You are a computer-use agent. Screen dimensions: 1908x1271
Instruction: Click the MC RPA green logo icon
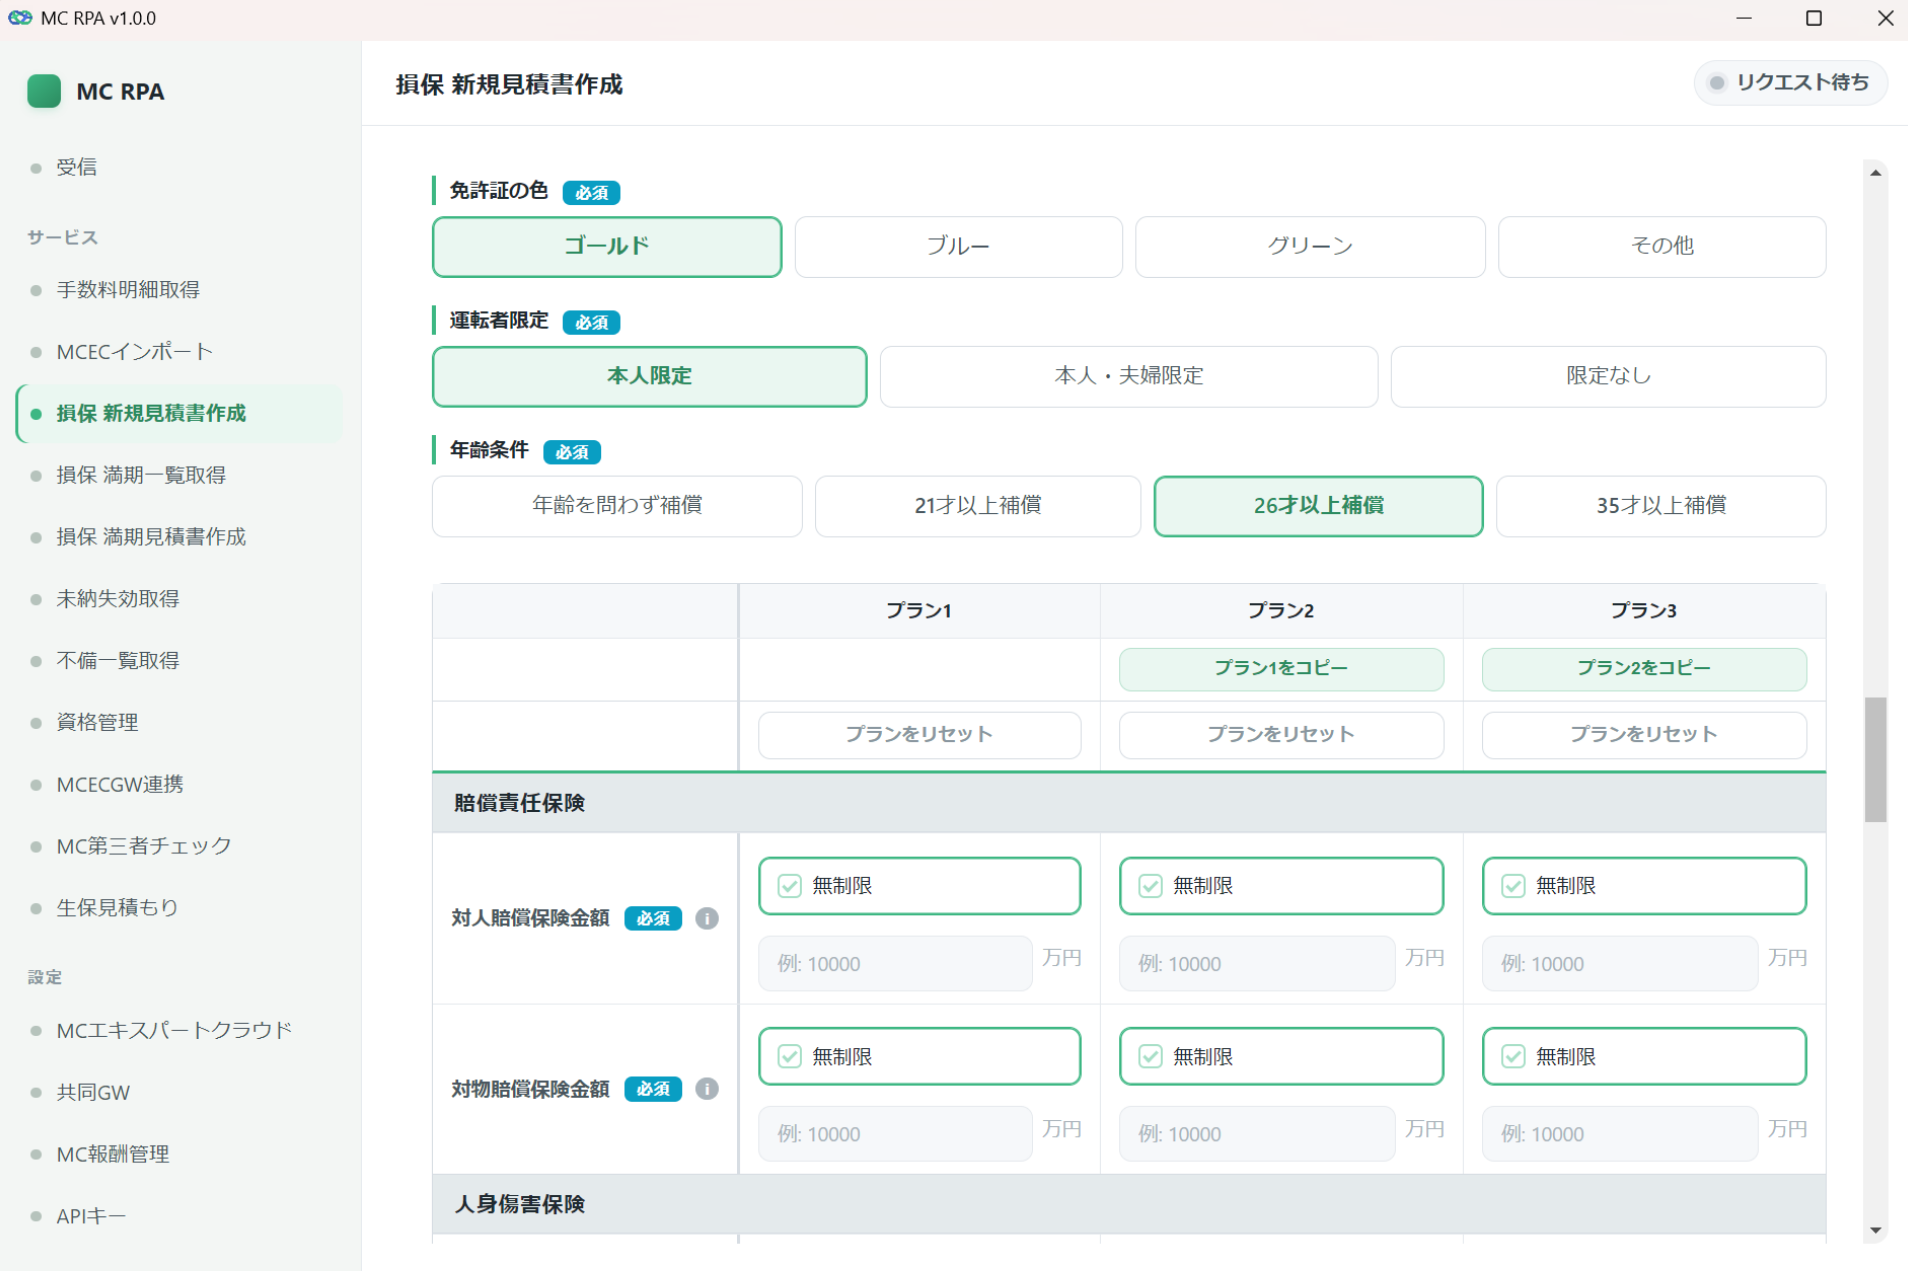pos(44,91)
